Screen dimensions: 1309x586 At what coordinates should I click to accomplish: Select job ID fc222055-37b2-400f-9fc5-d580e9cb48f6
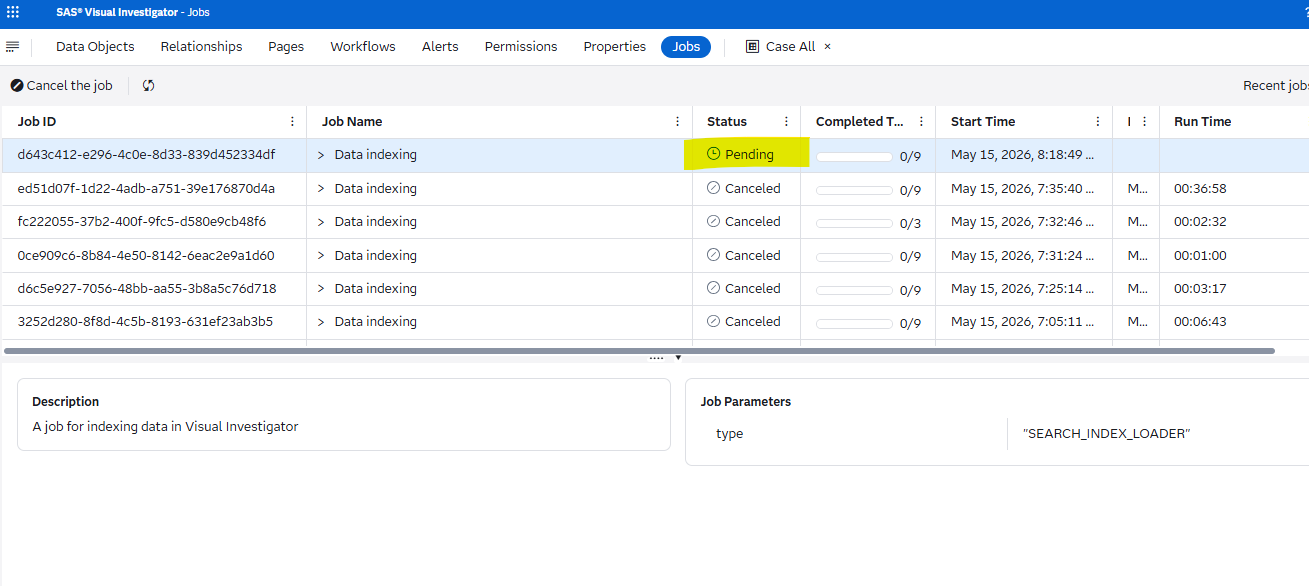coord(142,221)
